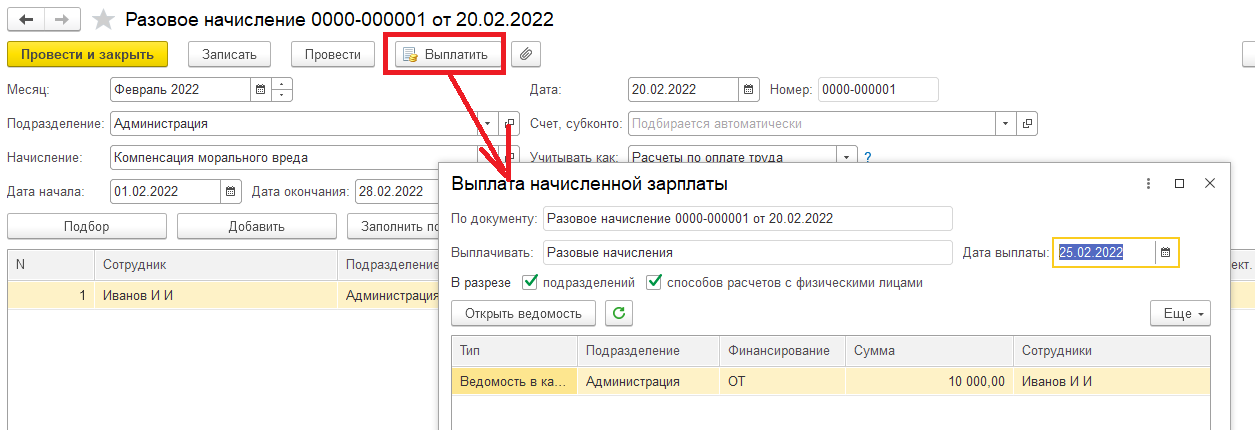Go forward with the right arrow

[62, 20]
